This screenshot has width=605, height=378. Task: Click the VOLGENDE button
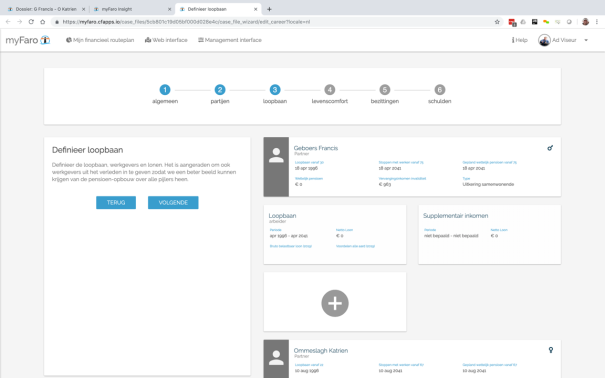(x=173, y=202)
